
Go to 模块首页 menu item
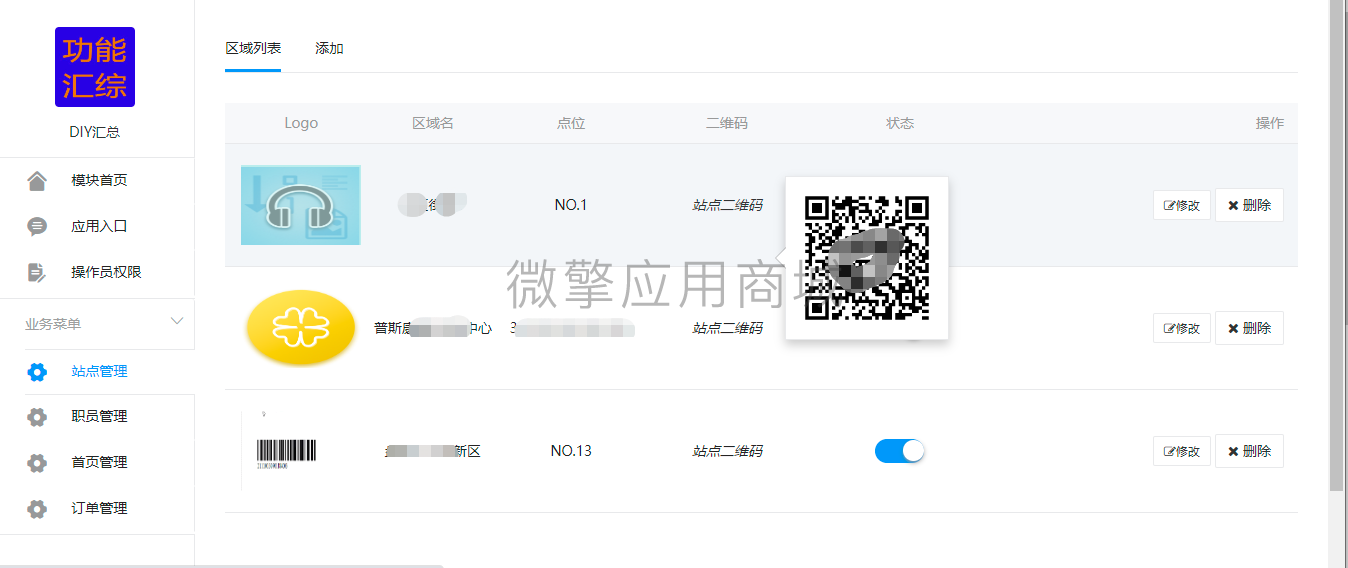(97, 181)
